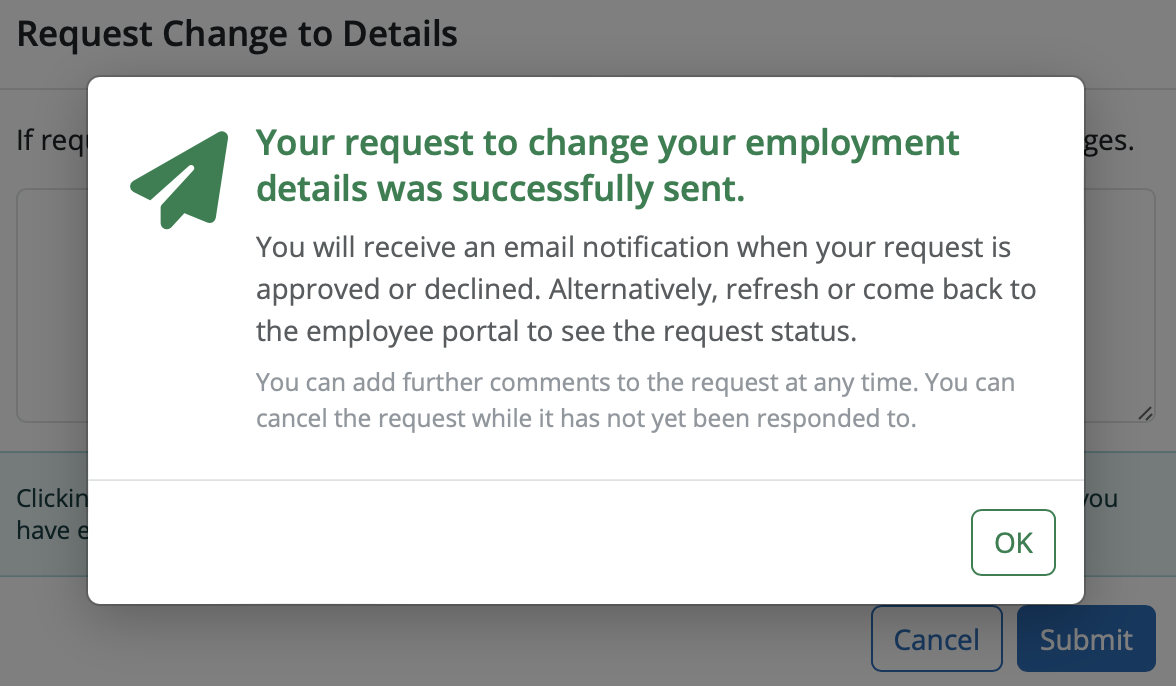This screenshot has height=686, width=1176.
Task: Click the 'approved or declined. Alternatively' text line
Action: [646, 289]
